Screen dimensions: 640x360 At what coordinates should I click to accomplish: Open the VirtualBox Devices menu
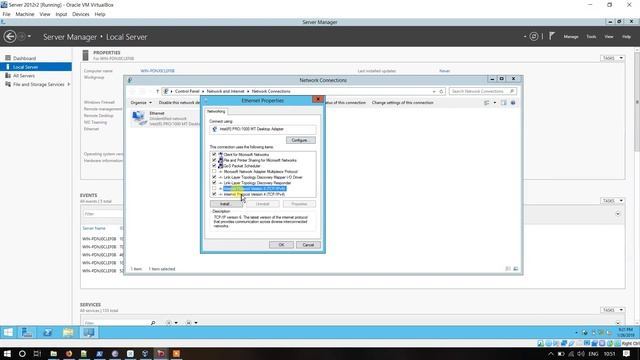click(80, 14)
